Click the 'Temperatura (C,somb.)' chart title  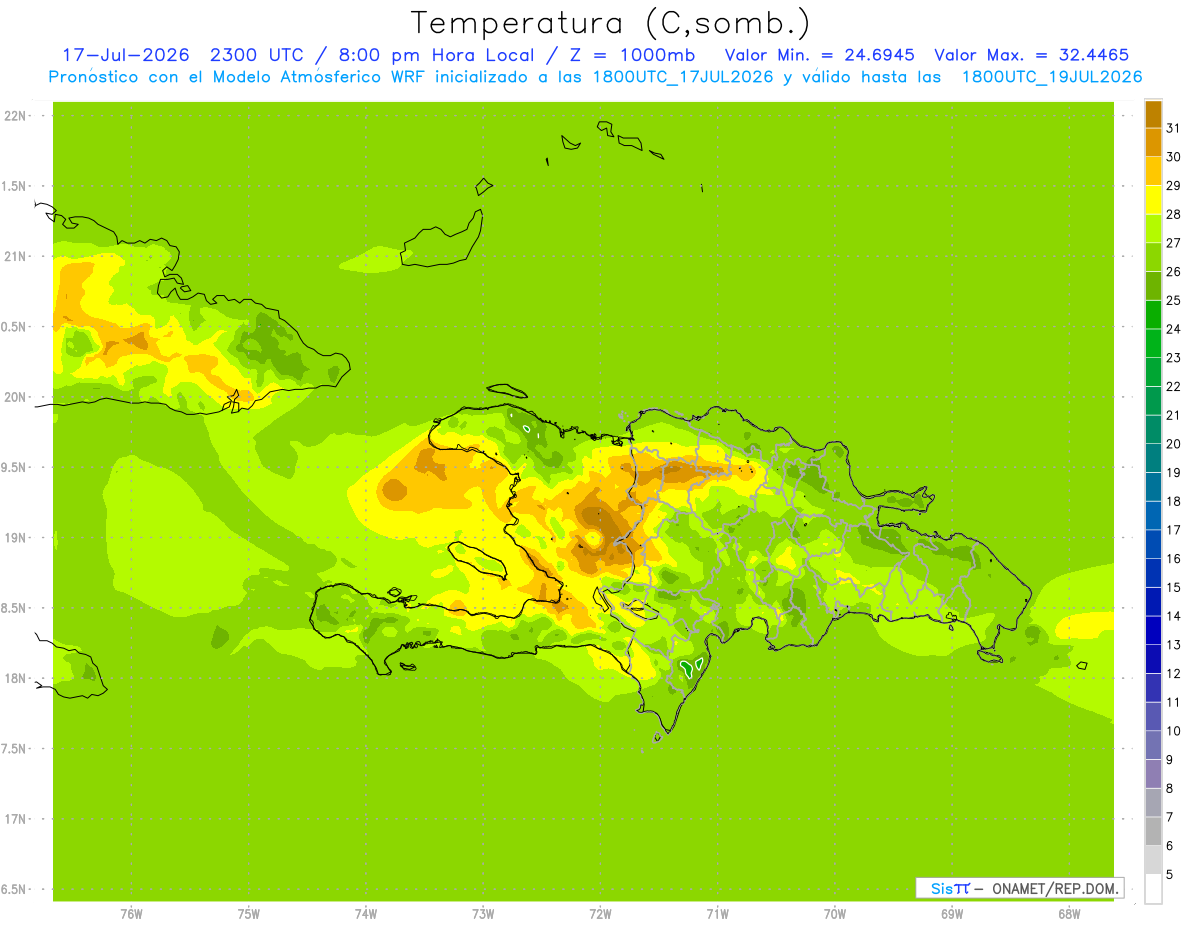(x=610, y=23)
